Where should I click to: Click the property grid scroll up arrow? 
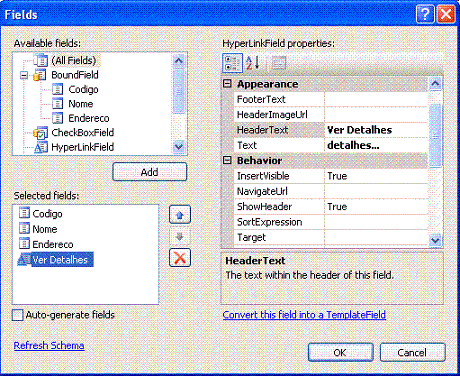pos(435,84)
